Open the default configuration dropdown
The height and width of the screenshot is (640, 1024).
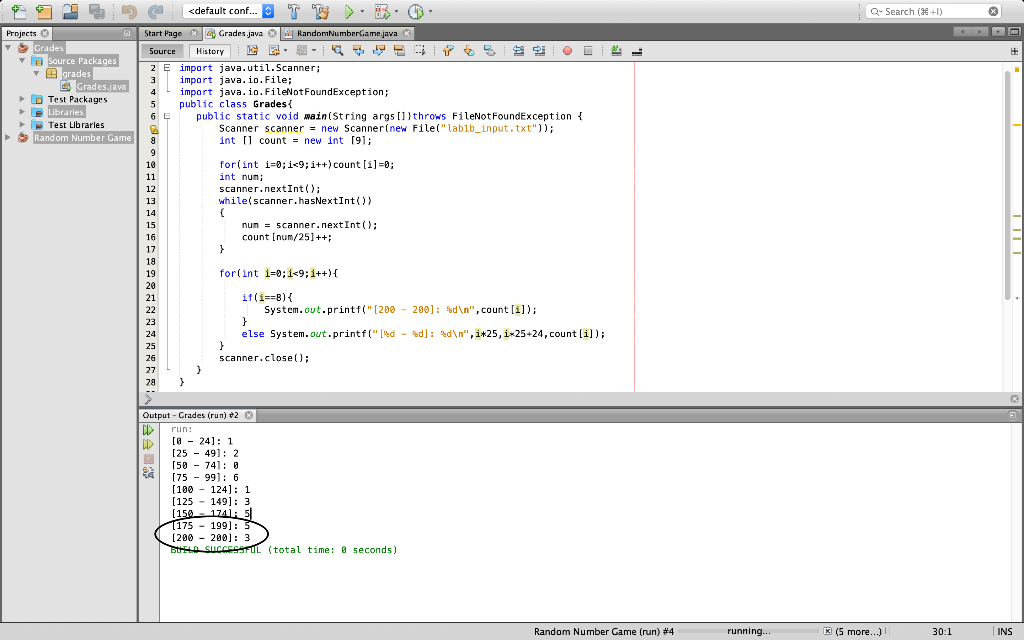point(229,11)
